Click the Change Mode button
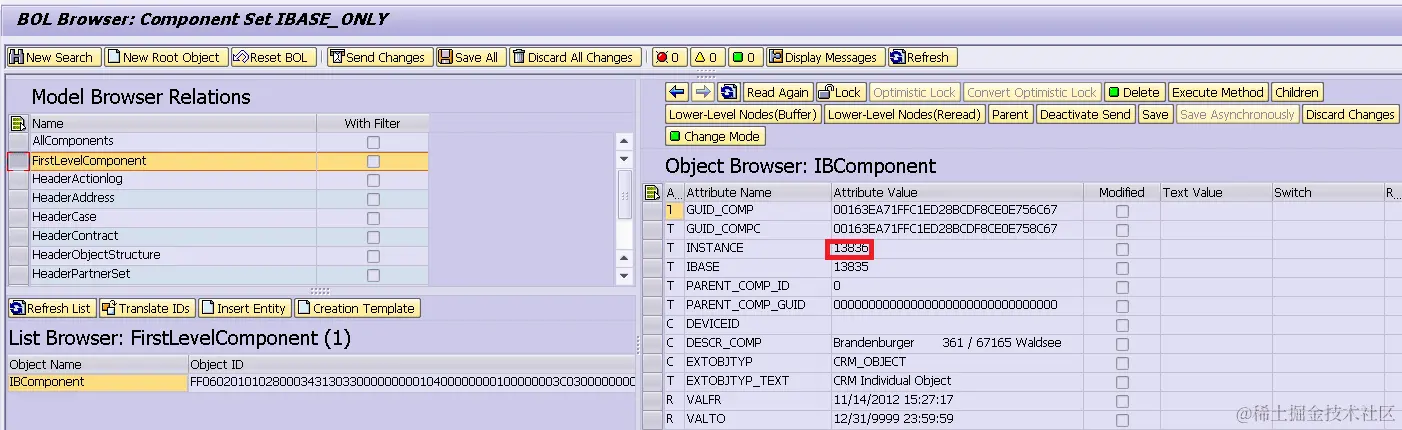1402x430 pixels. click(715, 136)
